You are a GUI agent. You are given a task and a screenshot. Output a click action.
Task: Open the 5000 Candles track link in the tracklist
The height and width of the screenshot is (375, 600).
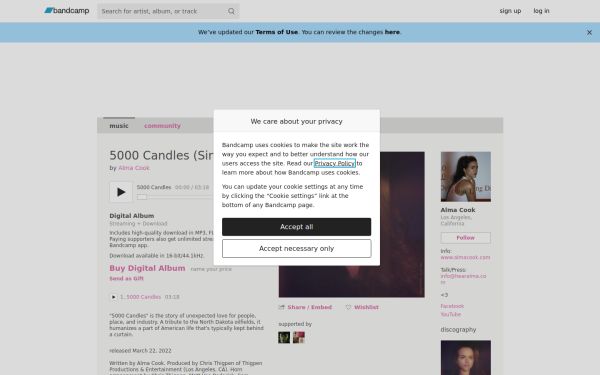(143, 297)
